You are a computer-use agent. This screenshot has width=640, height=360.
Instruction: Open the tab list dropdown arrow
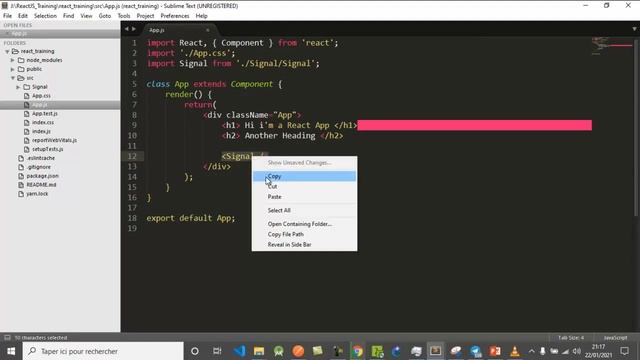tap(634, 29)
